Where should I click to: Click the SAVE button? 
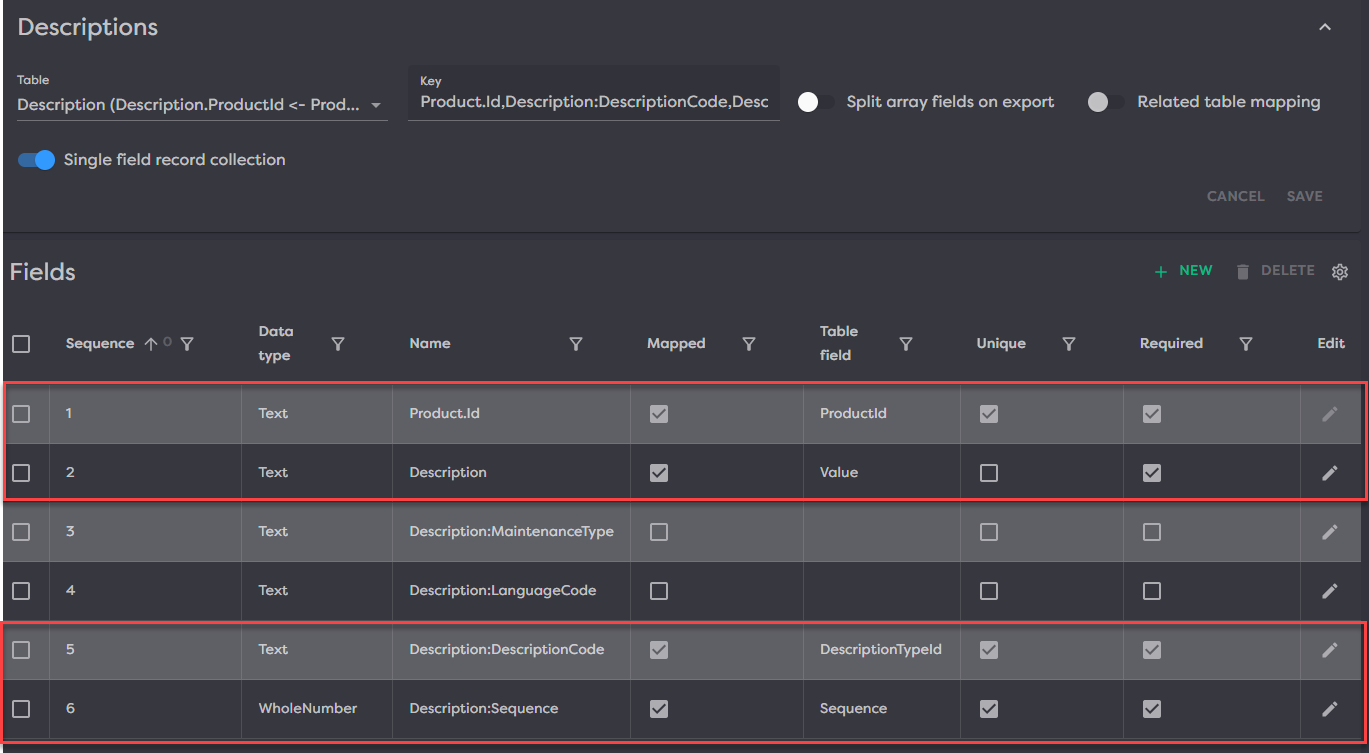pyautogui.click(x=1304, y=196)
